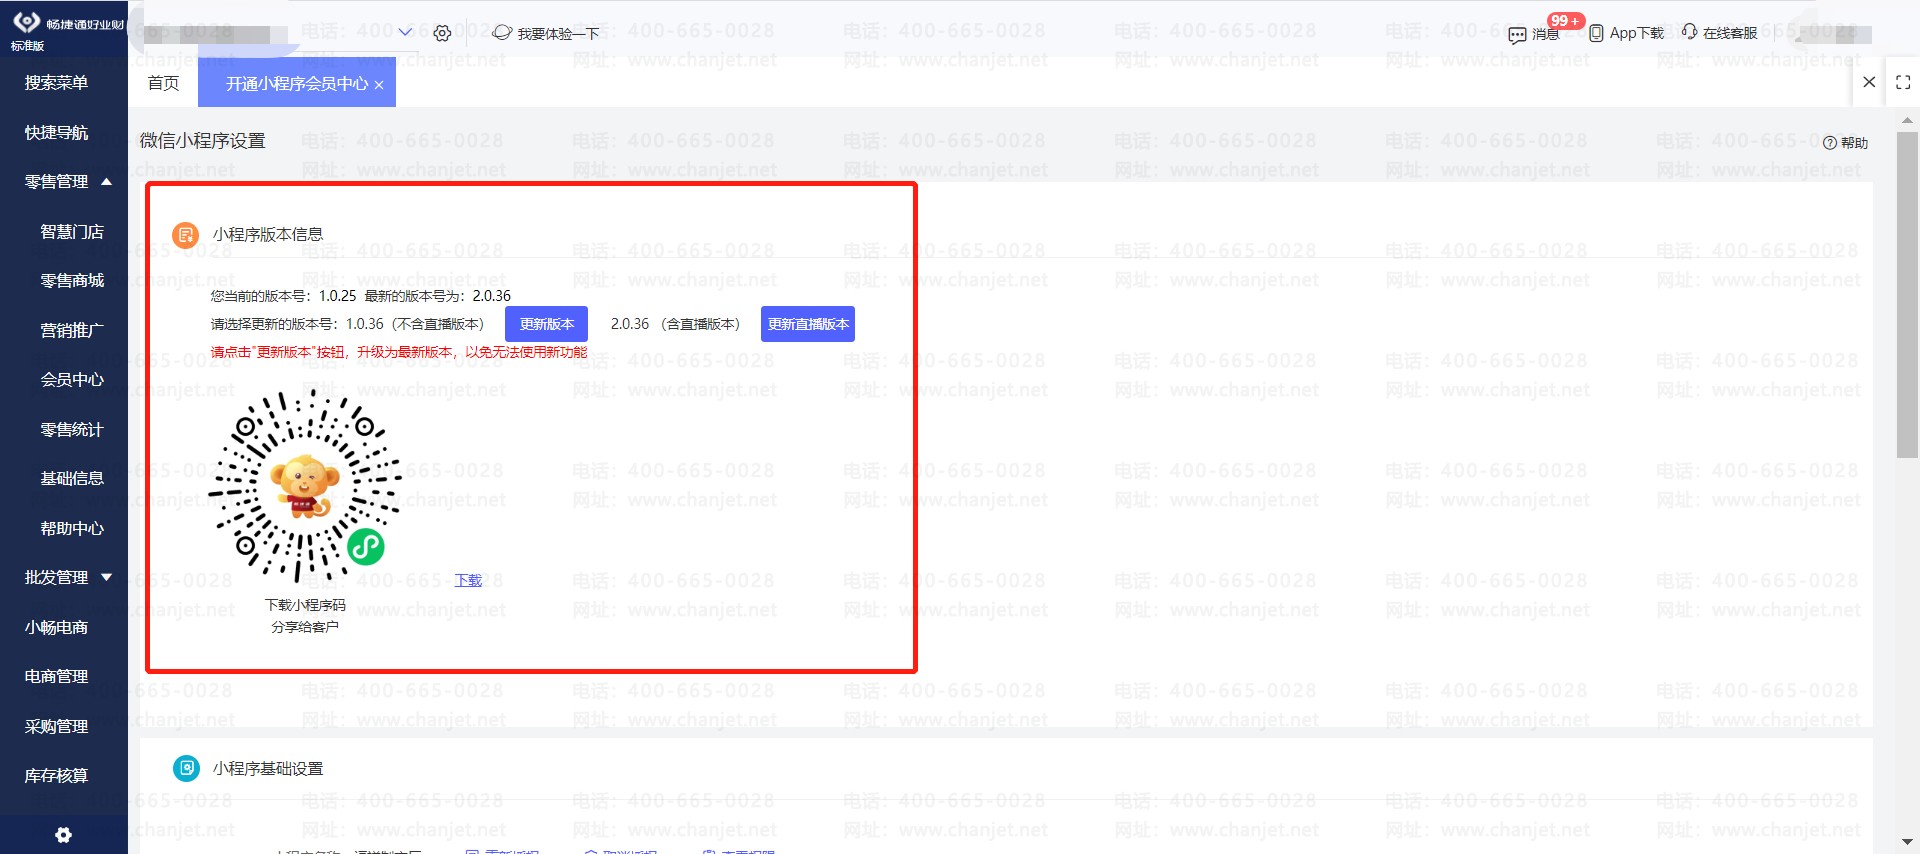Screen dimensions: 1920x854
Task: Click the 1.0.36 (不含直播版本) label
Action: 415,324
